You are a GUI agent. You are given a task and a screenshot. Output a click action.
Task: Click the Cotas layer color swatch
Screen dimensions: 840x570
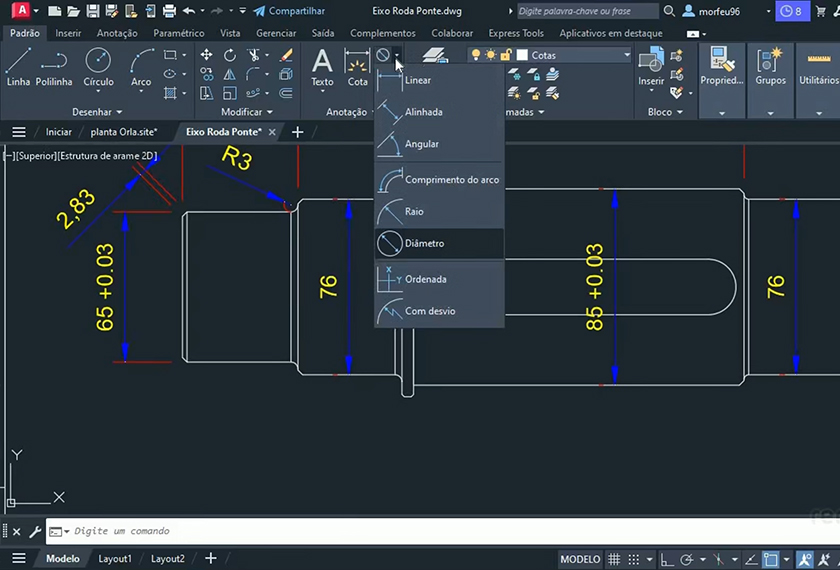pyautogui.click(x=522, y=55)
